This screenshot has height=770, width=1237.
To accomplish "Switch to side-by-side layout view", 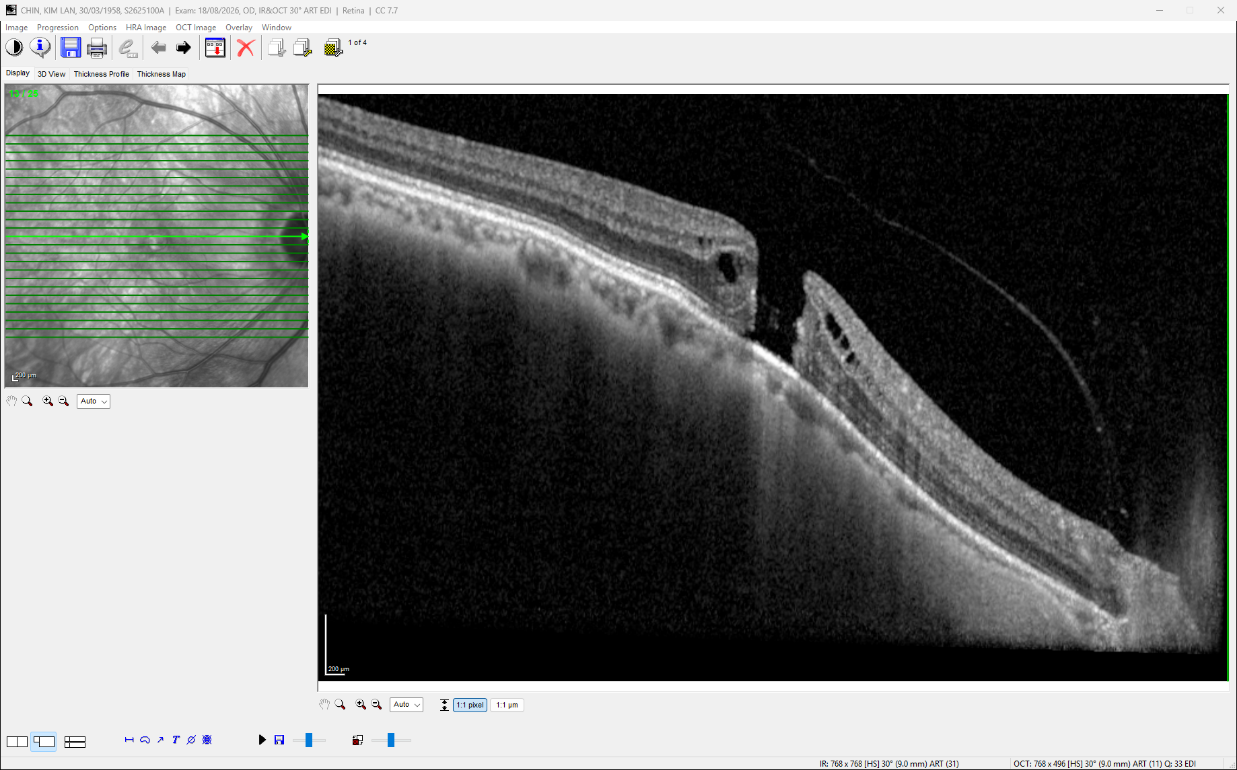I will 17,741.
